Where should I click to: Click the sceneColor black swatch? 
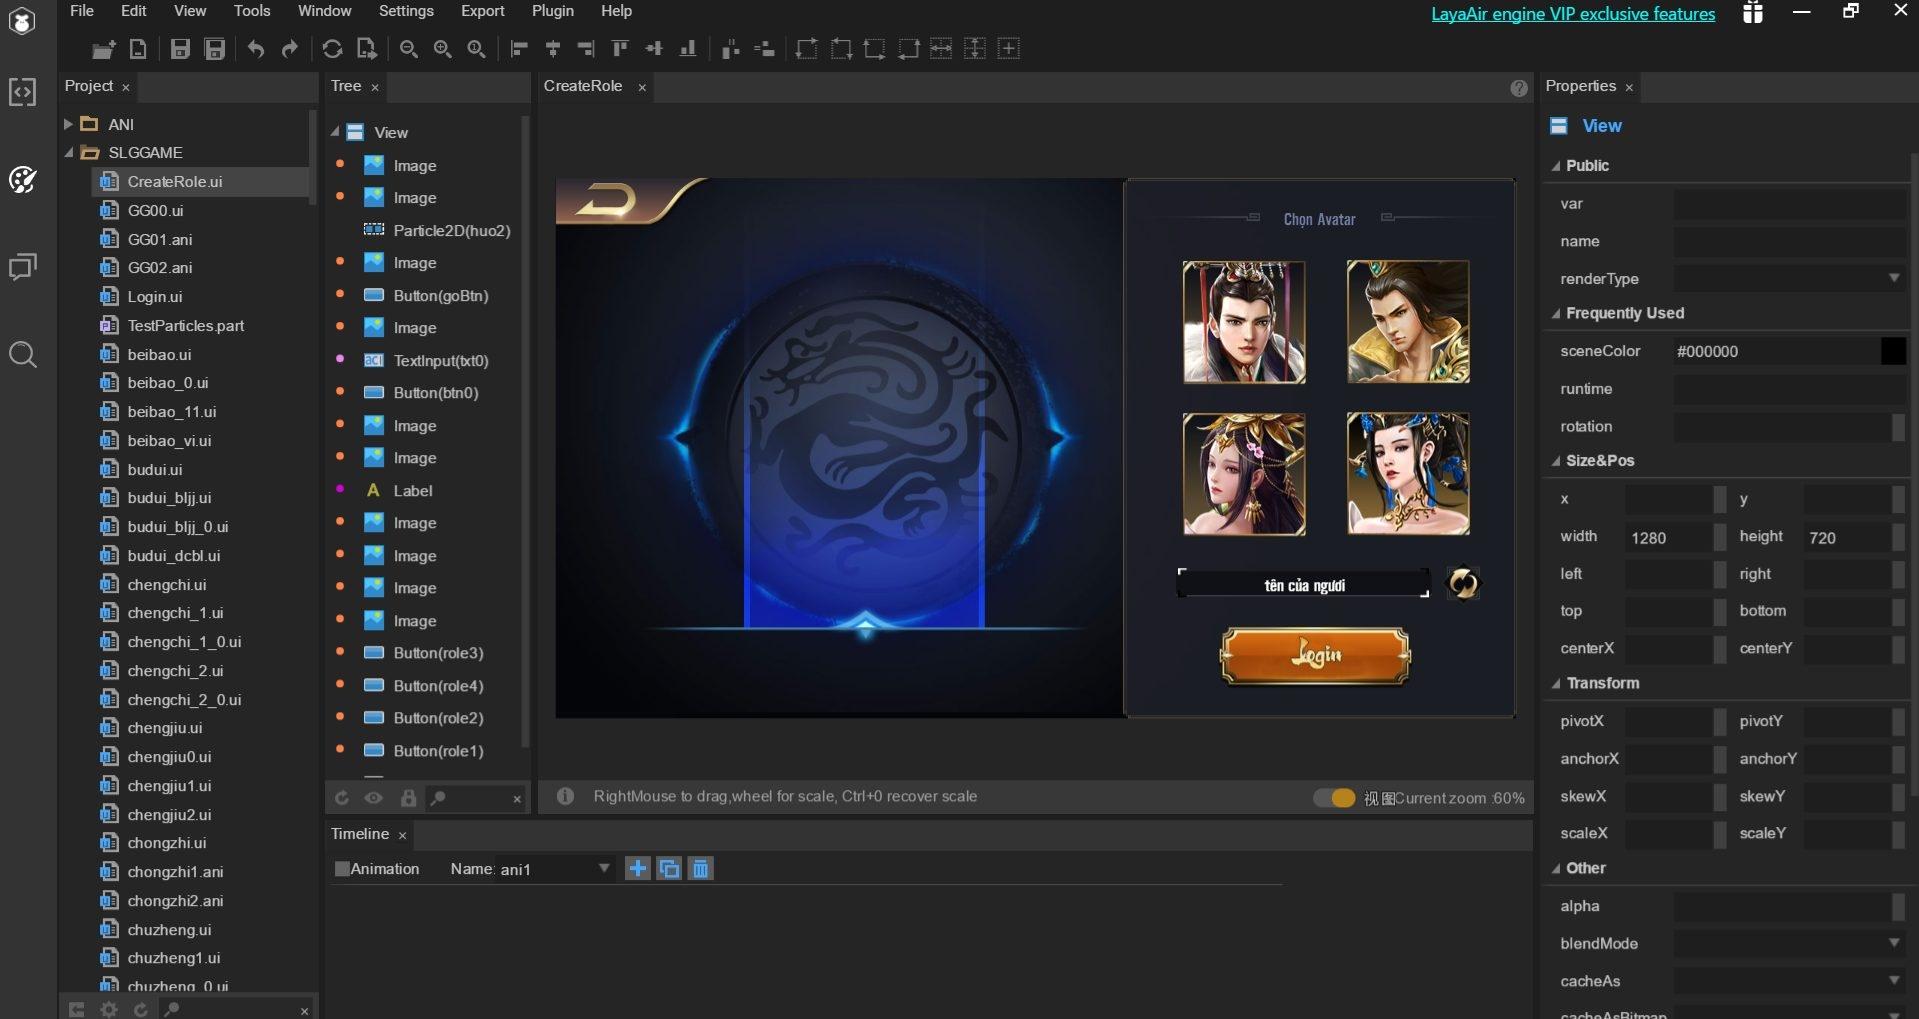1892,351
